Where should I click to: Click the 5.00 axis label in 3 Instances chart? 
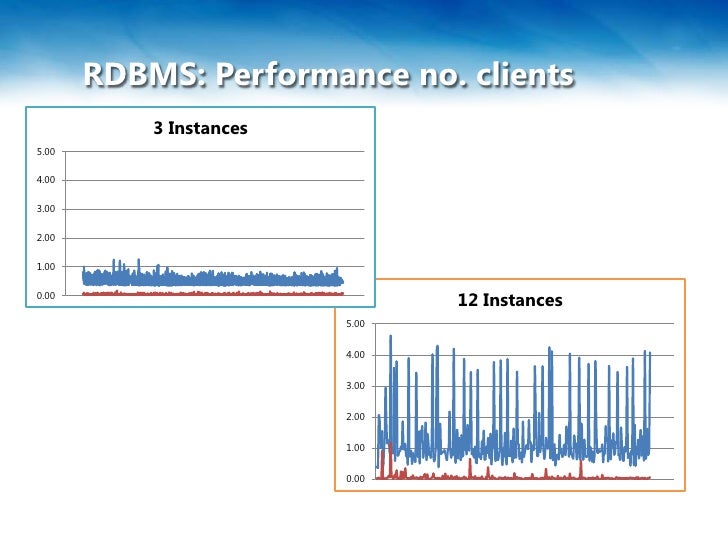pyautogui.click(x=46, y=151)
